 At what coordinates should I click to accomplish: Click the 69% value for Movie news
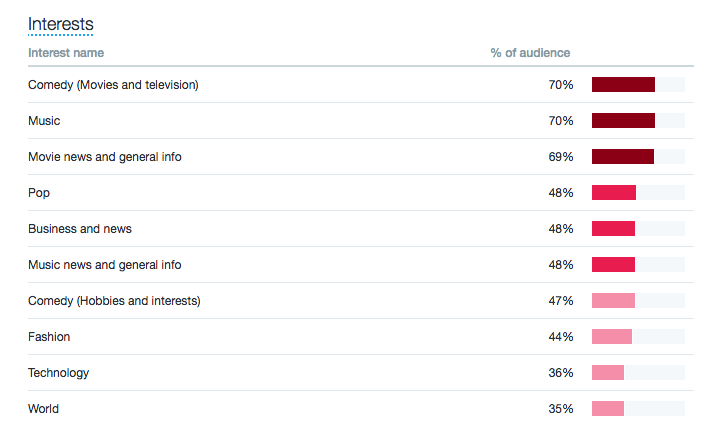(561, 157)
